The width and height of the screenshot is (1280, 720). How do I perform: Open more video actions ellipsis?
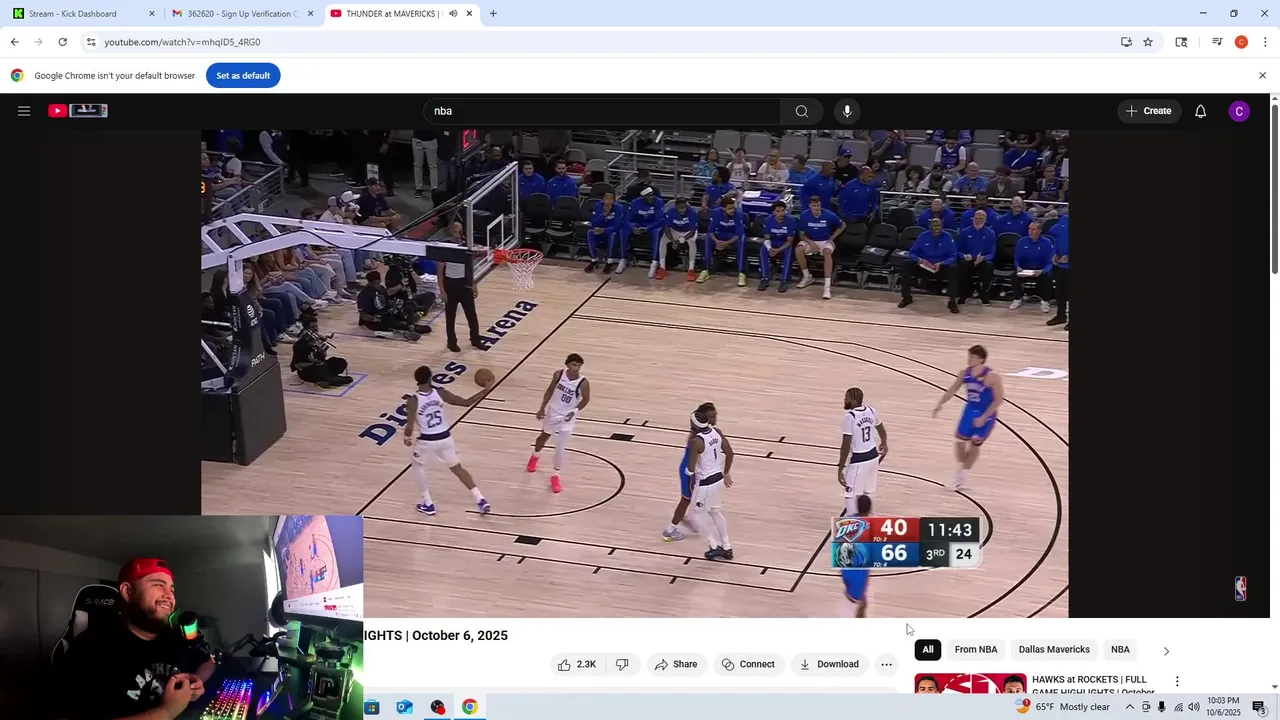tap(886, 664)
